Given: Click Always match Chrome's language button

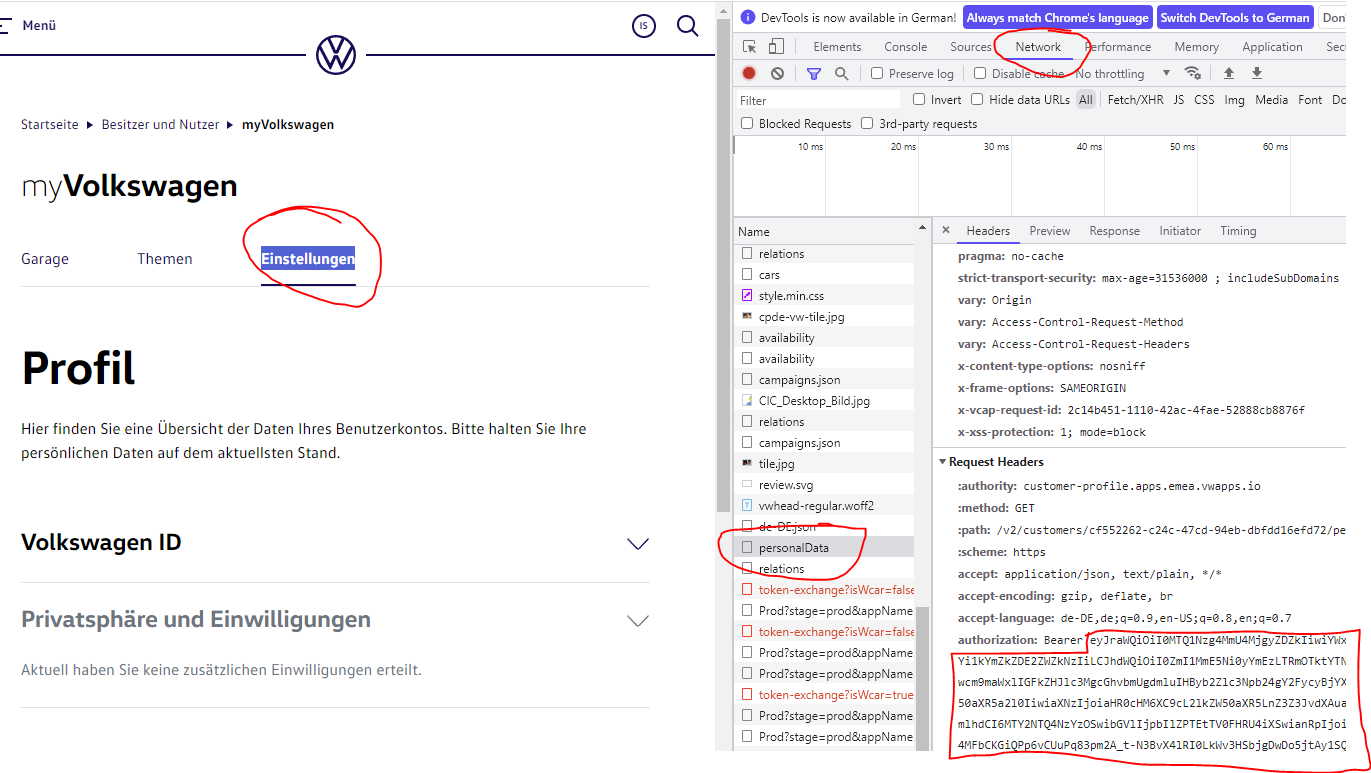Looking at the screenshot, I should (1058, 18).
